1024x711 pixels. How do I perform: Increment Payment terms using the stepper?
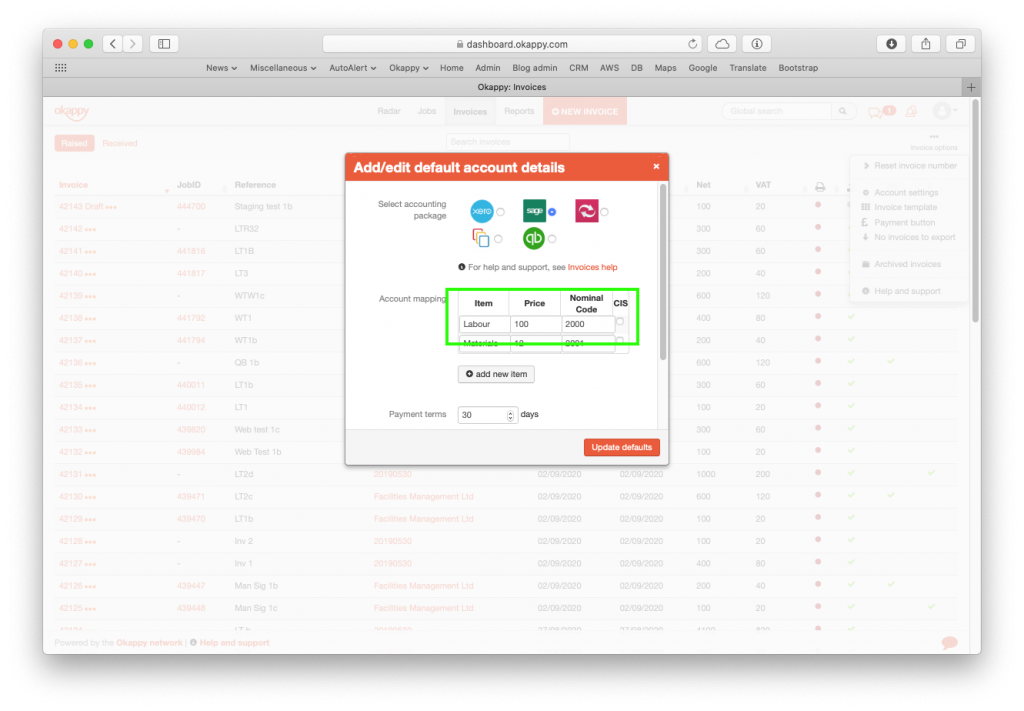[x=509, y=411]
